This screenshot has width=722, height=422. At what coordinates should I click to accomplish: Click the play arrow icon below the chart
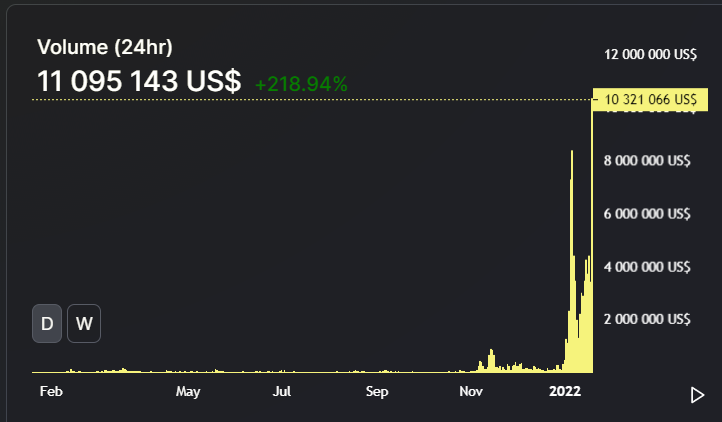point(697,395)
